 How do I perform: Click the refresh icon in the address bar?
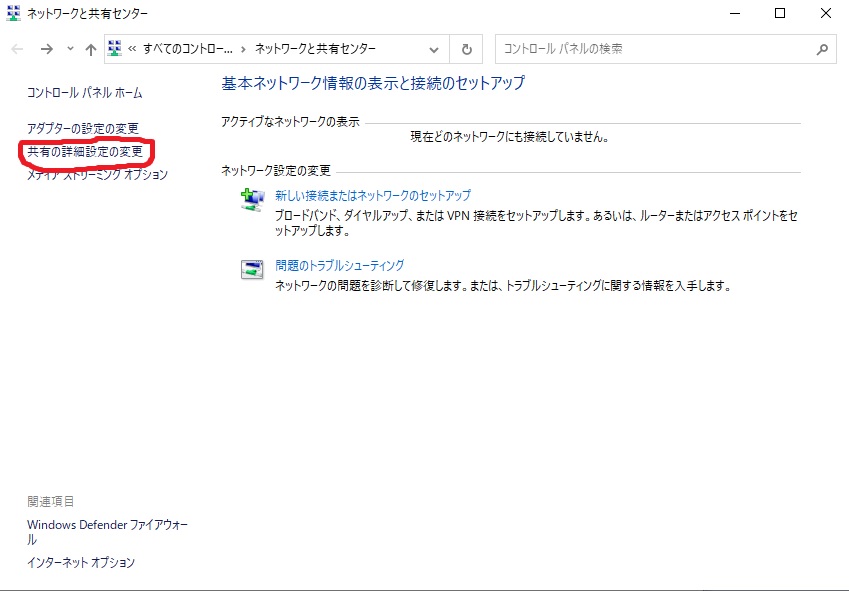pyautogui.click(x=466, y=48)
